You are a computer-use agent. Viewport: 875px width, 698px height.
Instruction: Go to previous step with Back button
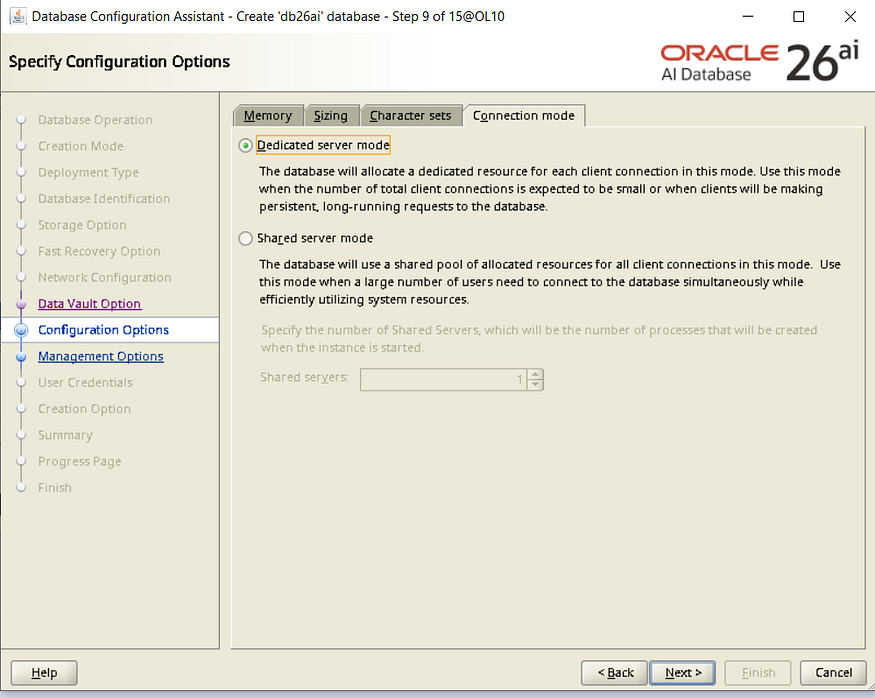614,673
